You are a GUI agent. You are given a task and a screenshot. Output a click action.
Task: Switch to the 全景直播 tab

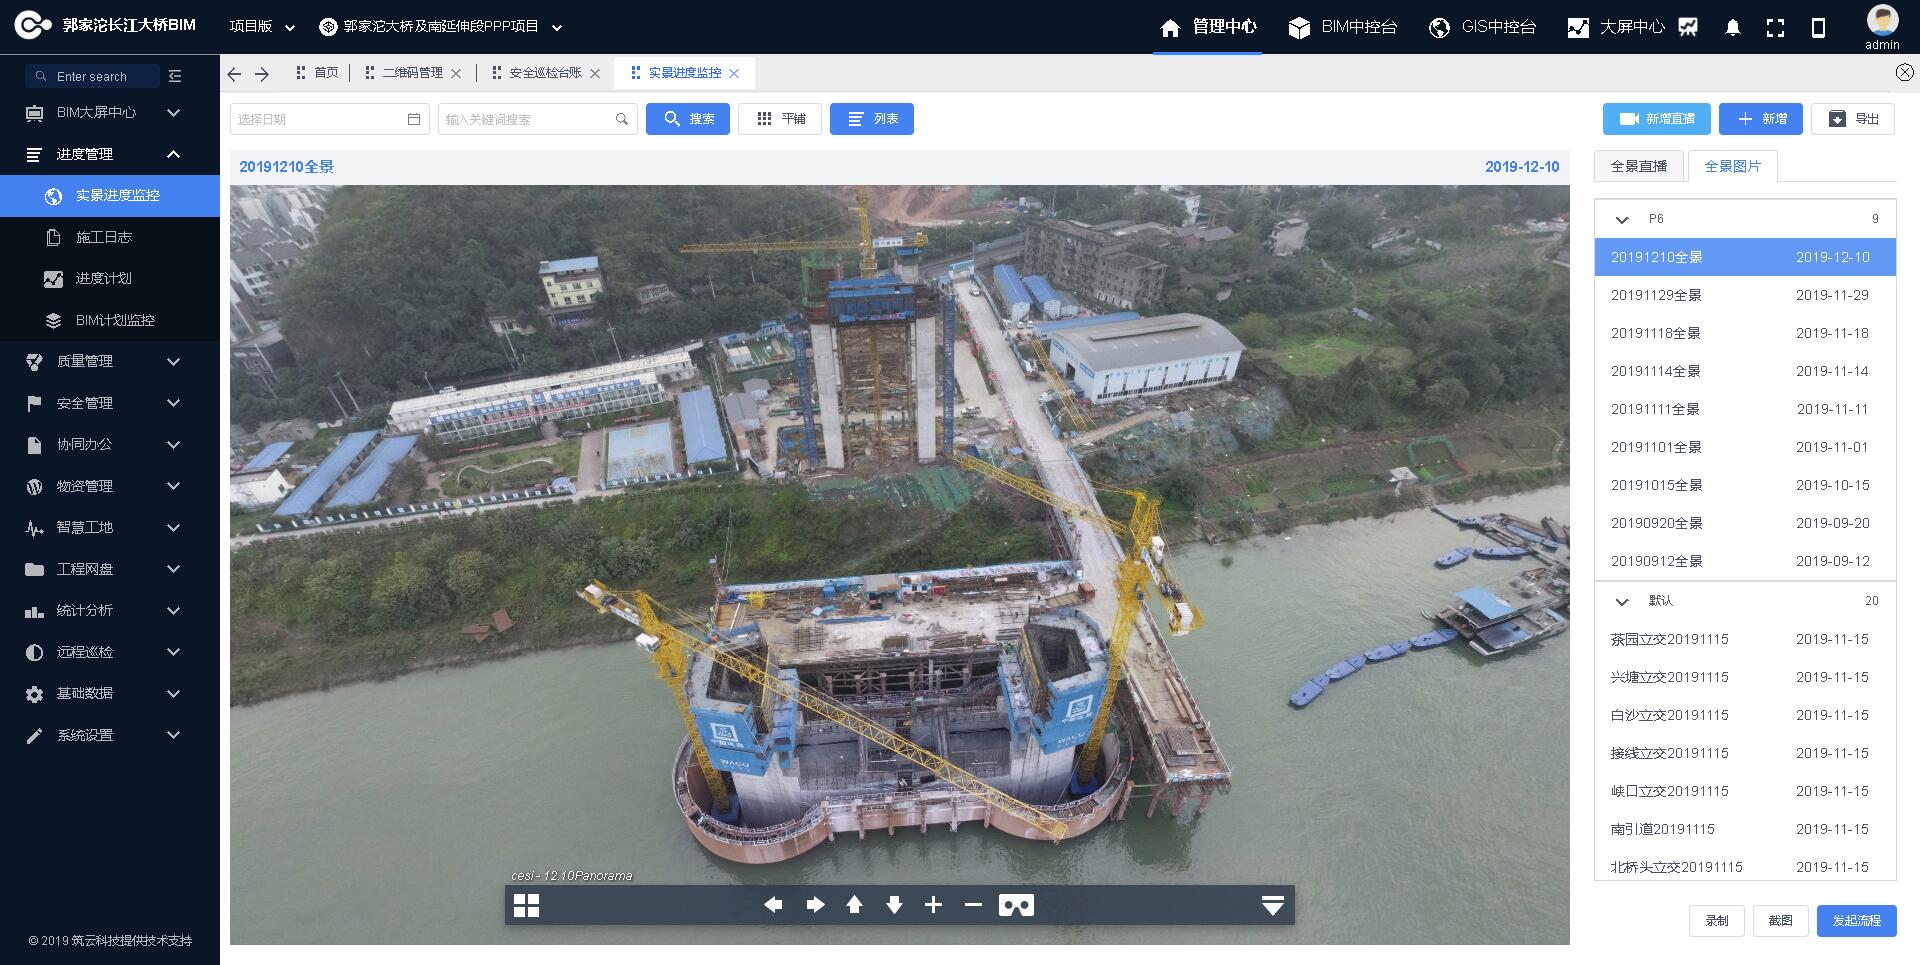pyautogui.click(x=1638, y=166)
